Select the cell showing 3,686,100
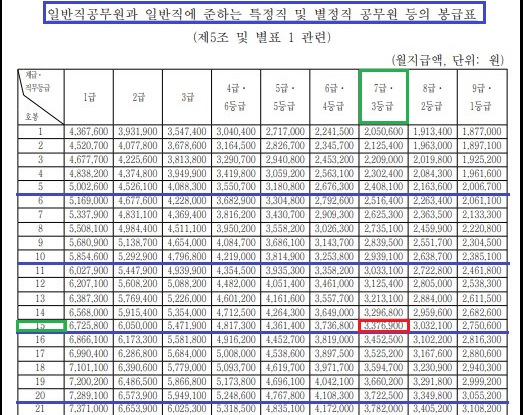Screen dimensions: 523x415 285,243
